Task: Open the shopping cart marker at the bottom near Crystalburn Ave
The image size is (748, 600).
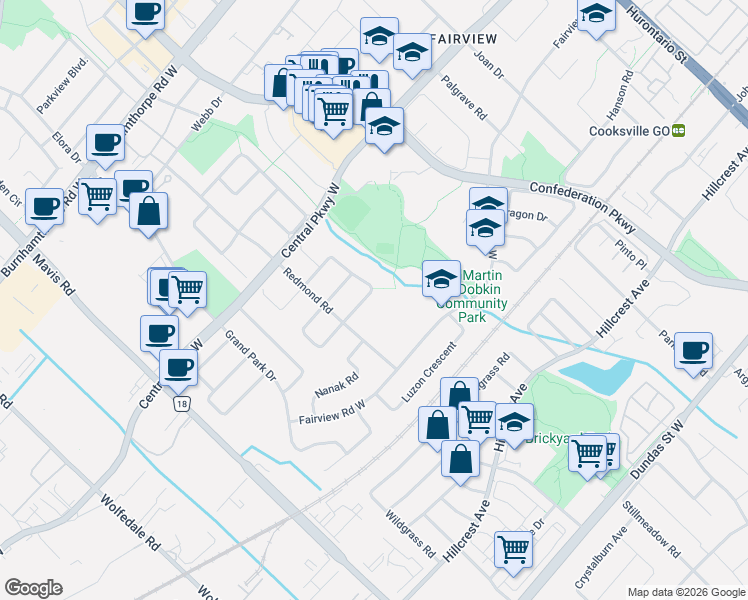Action: pos(513,552)
